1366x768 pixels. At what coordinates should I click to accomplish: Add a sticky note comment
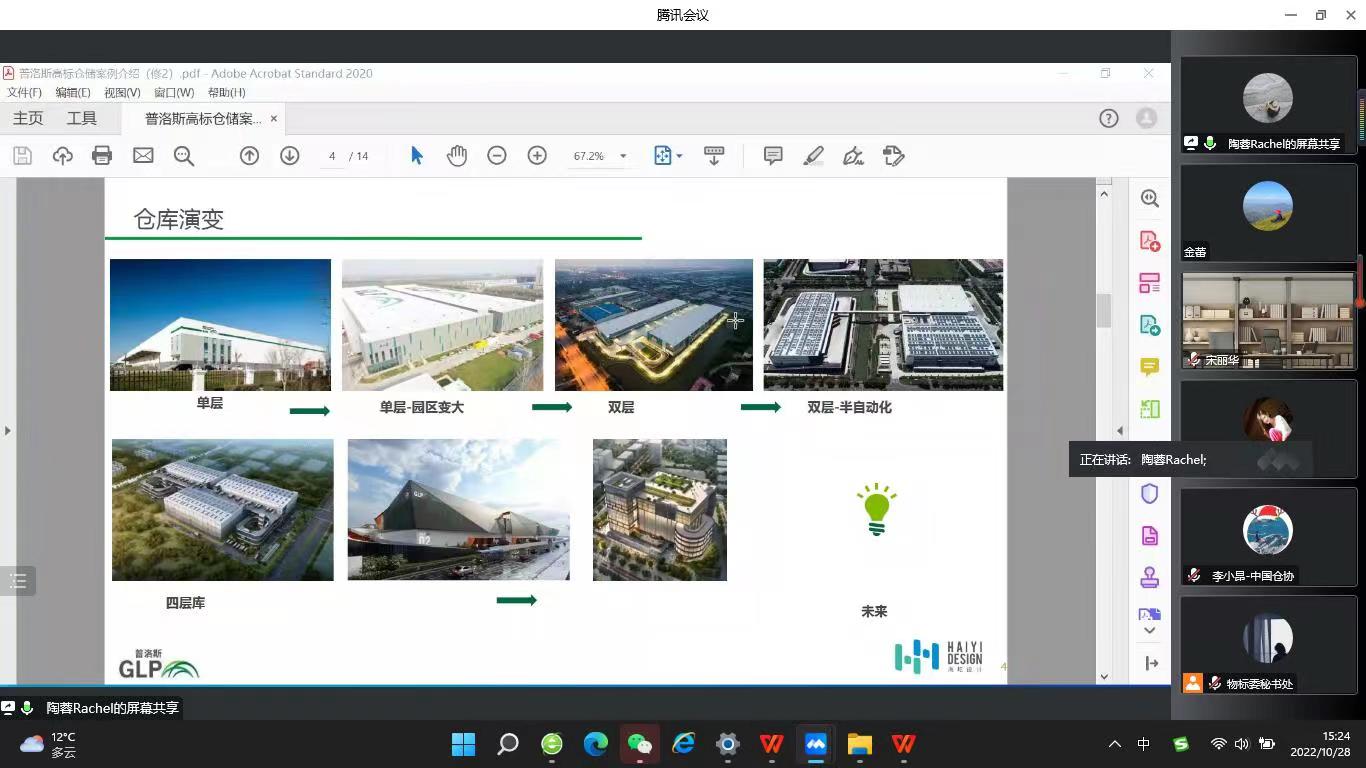point(773,156)
